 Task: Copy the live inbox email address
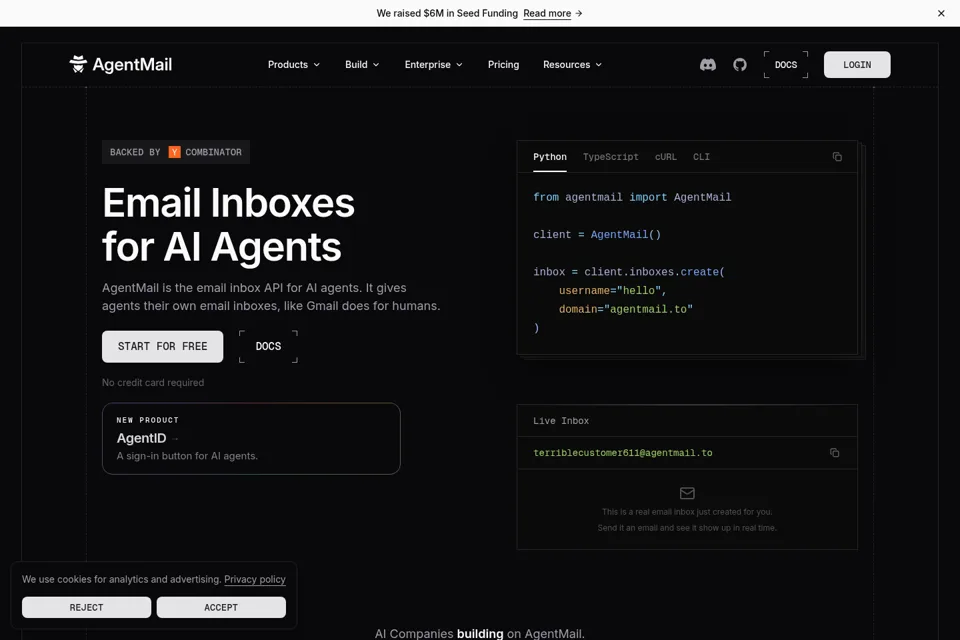[x=834, y=453]
